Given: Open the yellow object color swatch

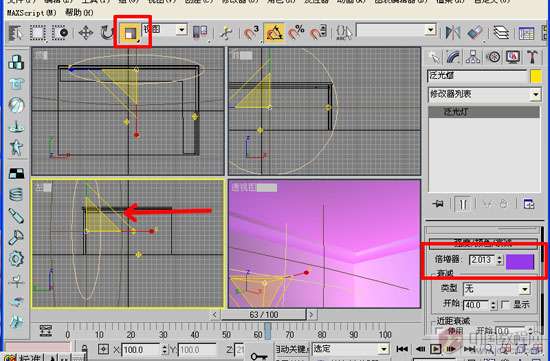Looking at the screenshot, I should pos(536,76).
